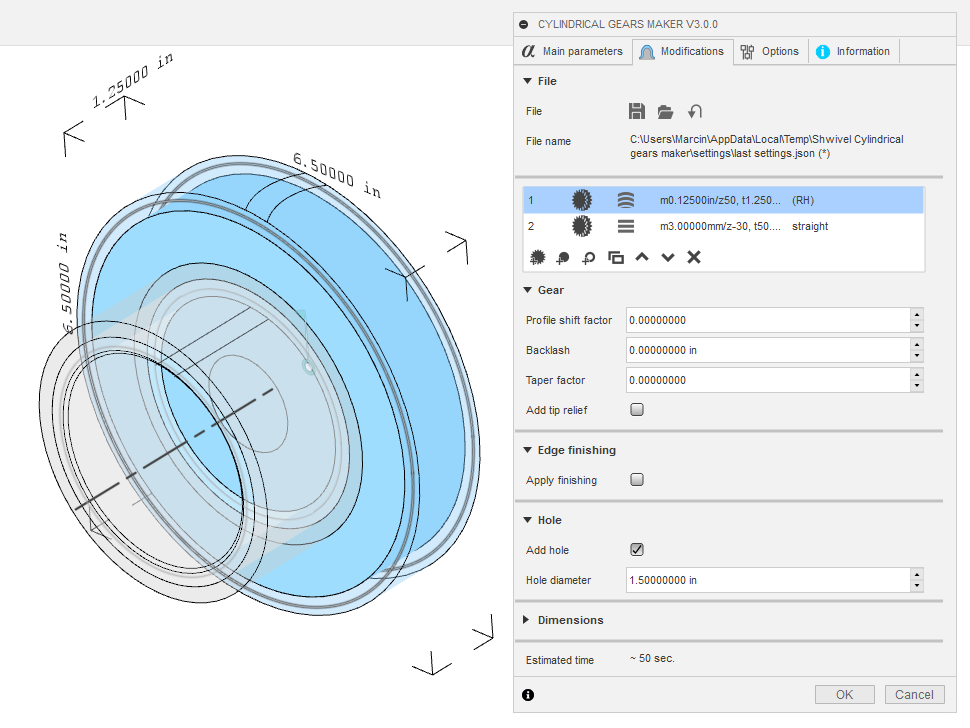Select the Modifications tab
Screen dimensions: 970x728
coord(682,51)
